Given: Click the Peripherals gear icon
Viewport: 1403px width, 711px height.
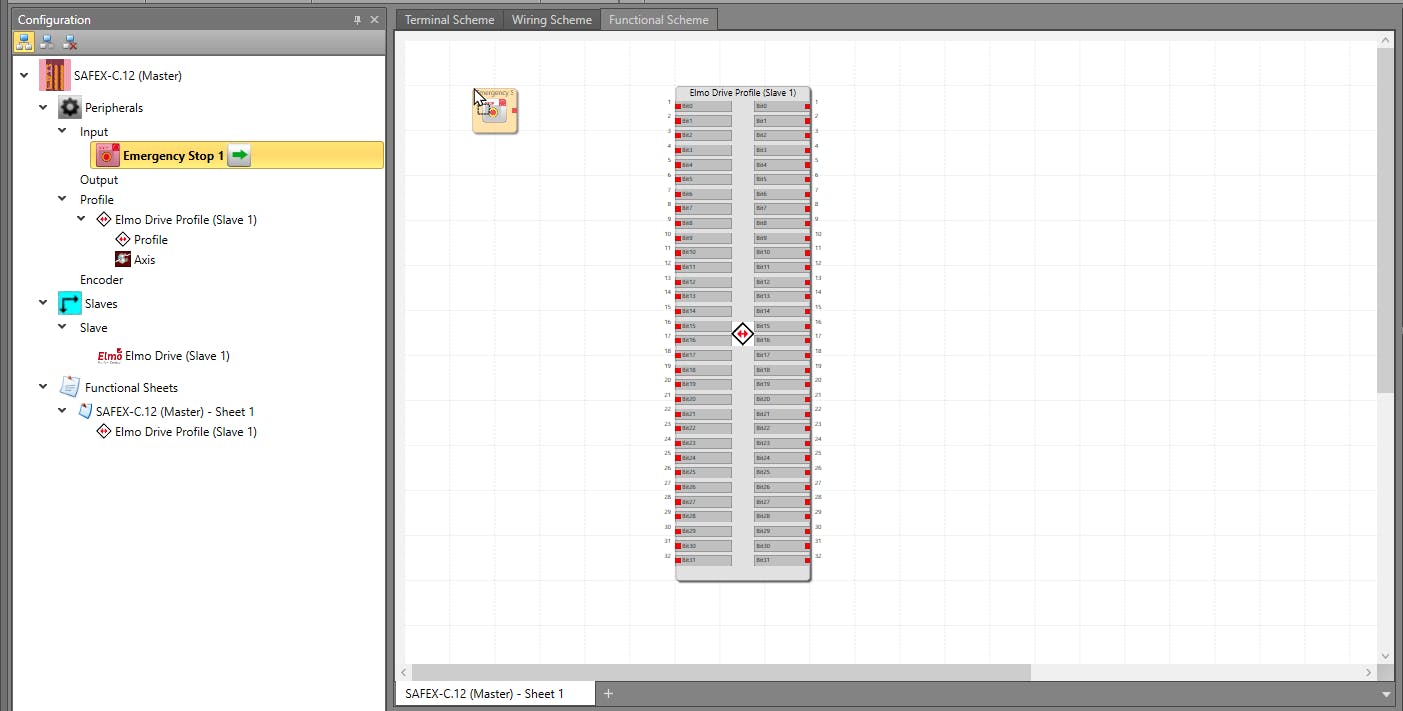Looking at the screenshot, I should pos(70,107).
